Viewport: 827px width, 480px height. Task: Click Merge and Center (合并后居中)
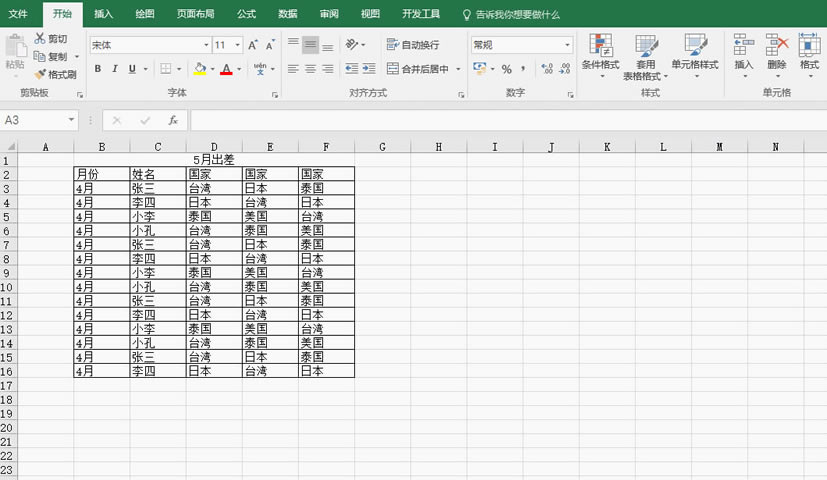coord(424,69)
